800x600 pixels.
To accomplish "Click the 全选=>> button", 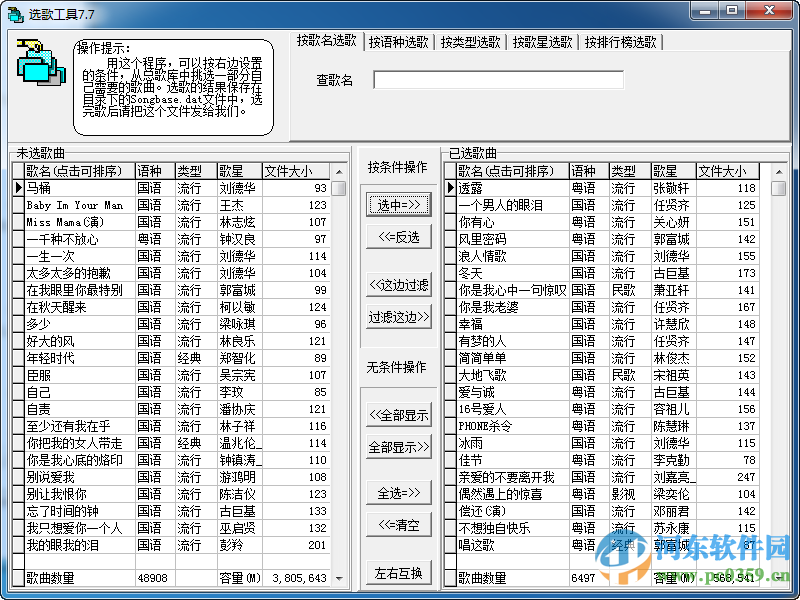I will pos(399,493).
